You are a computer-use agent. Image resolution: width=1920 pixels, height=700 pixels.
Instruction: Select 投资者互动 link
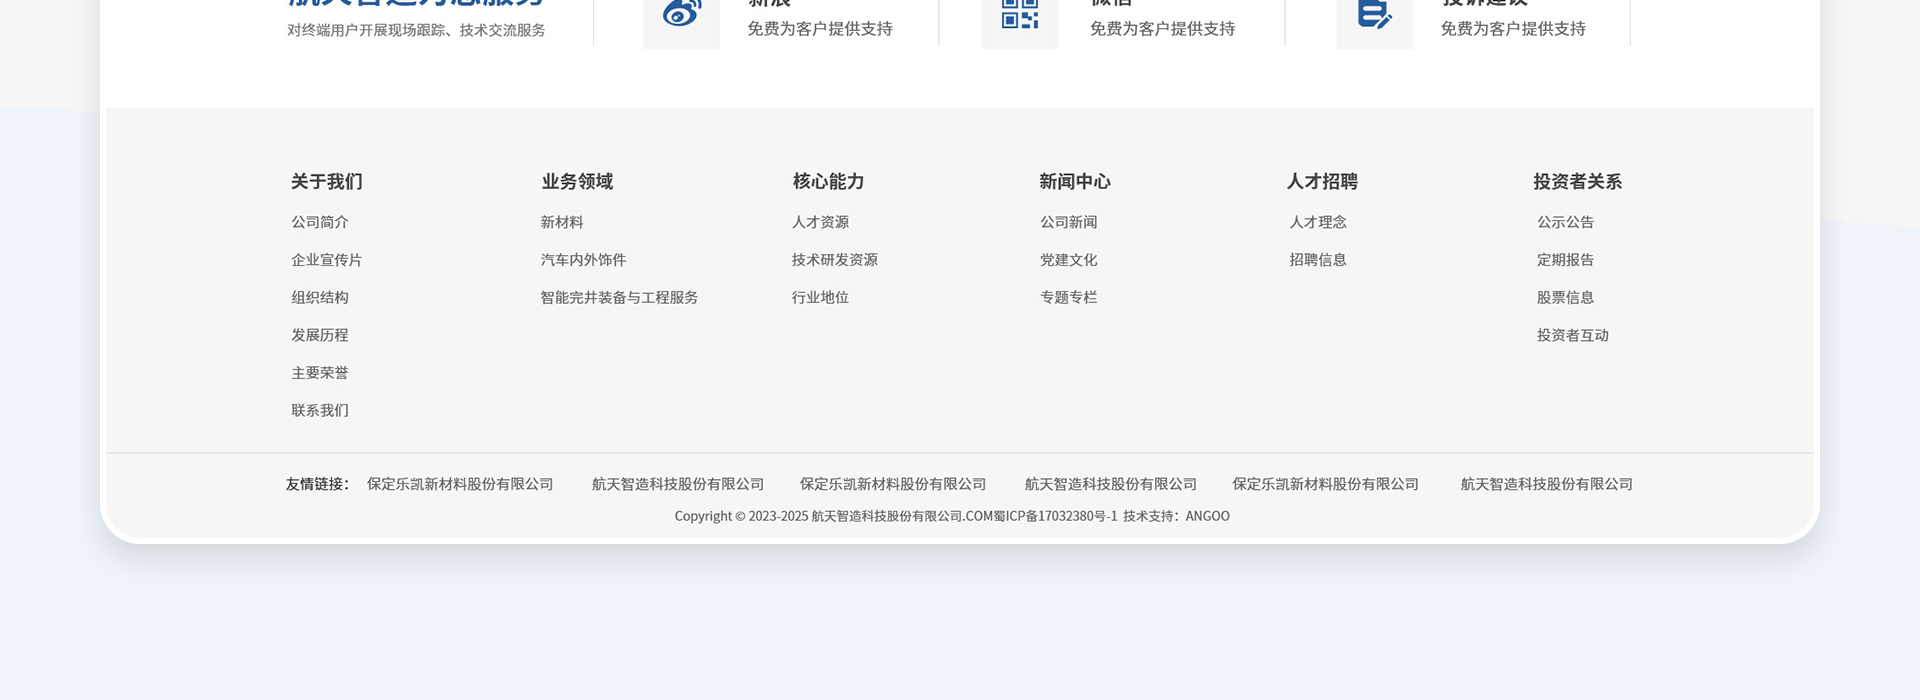click(x=1572, y=335)
